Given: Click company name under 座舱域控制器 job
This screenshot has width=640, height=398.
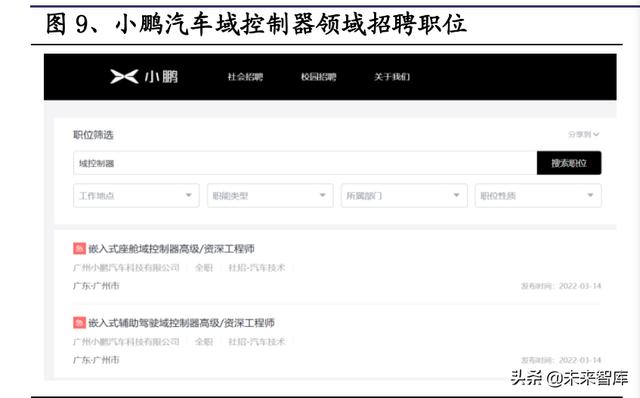Looking at the screenshot, I should click(126, 268).
